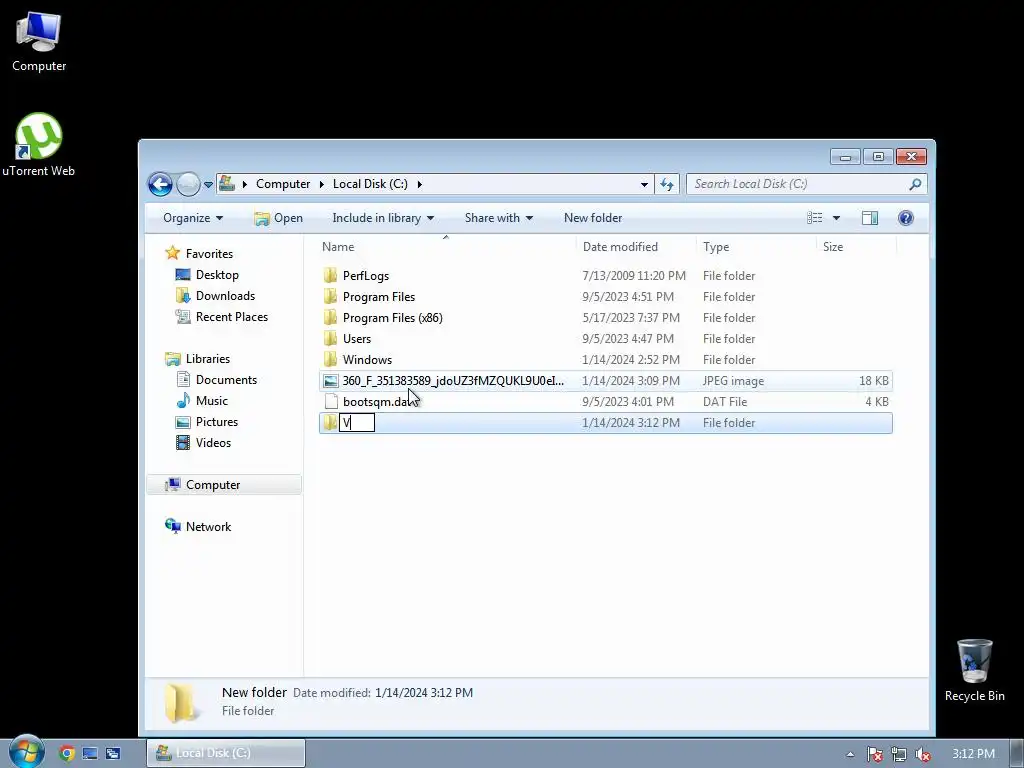Select the Windows folder icon
The image size is (1024, 768).
[x=330, y=359]
